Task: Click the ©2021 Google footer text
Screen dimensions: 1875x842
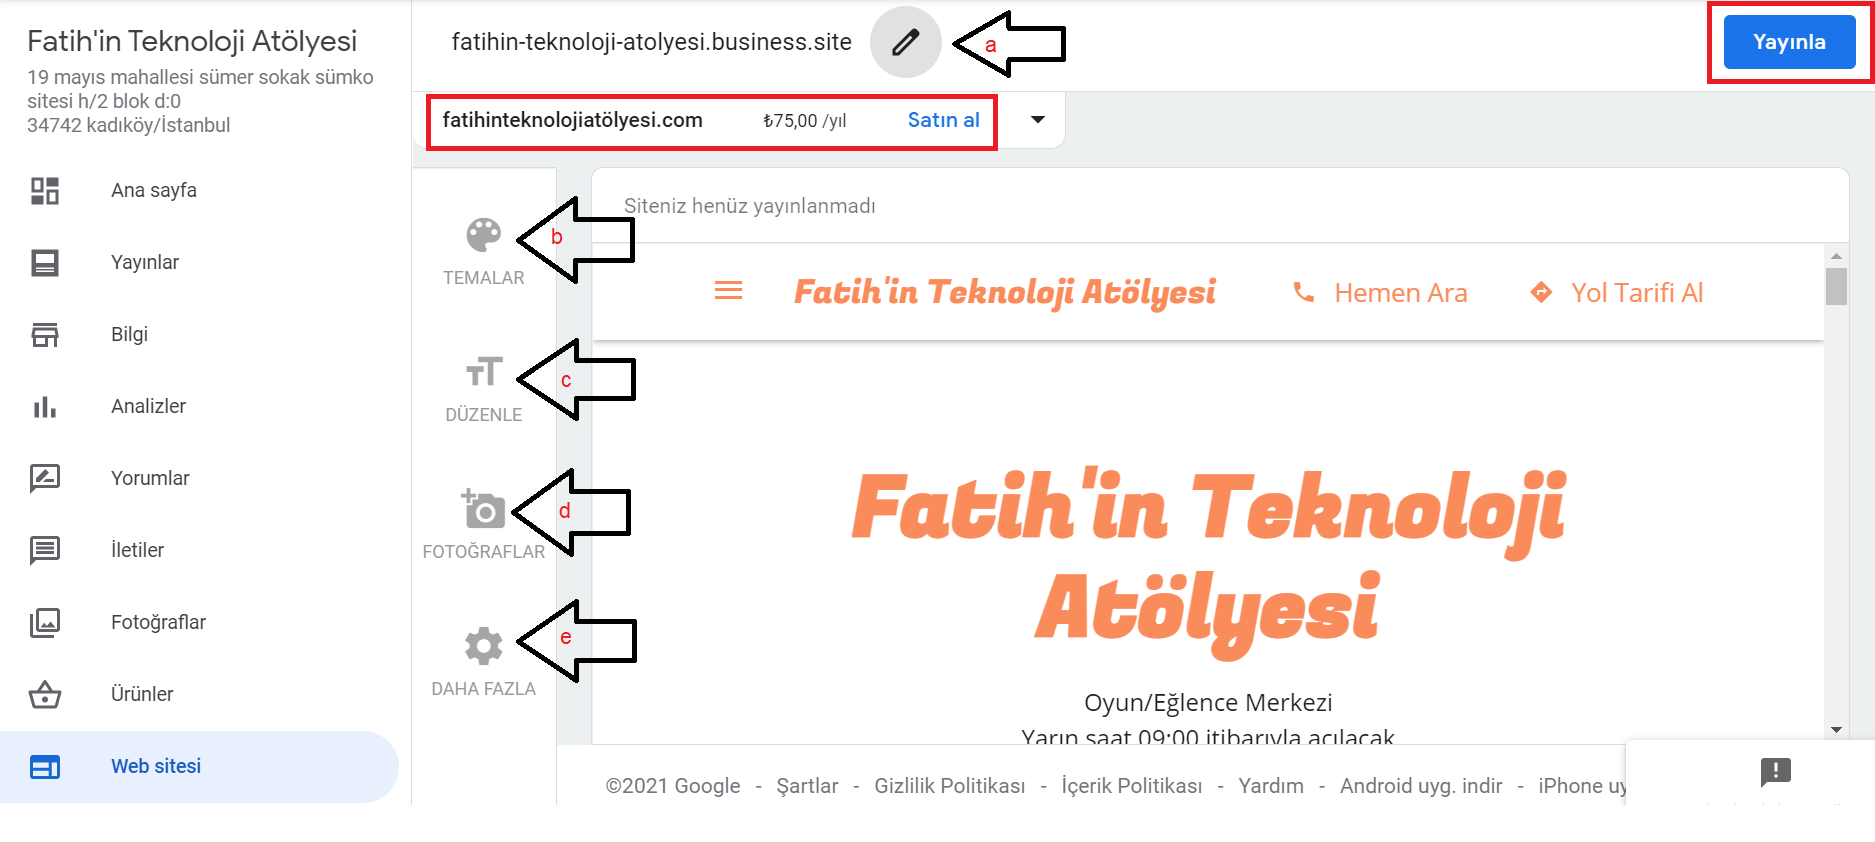Action: click(673, 786)
